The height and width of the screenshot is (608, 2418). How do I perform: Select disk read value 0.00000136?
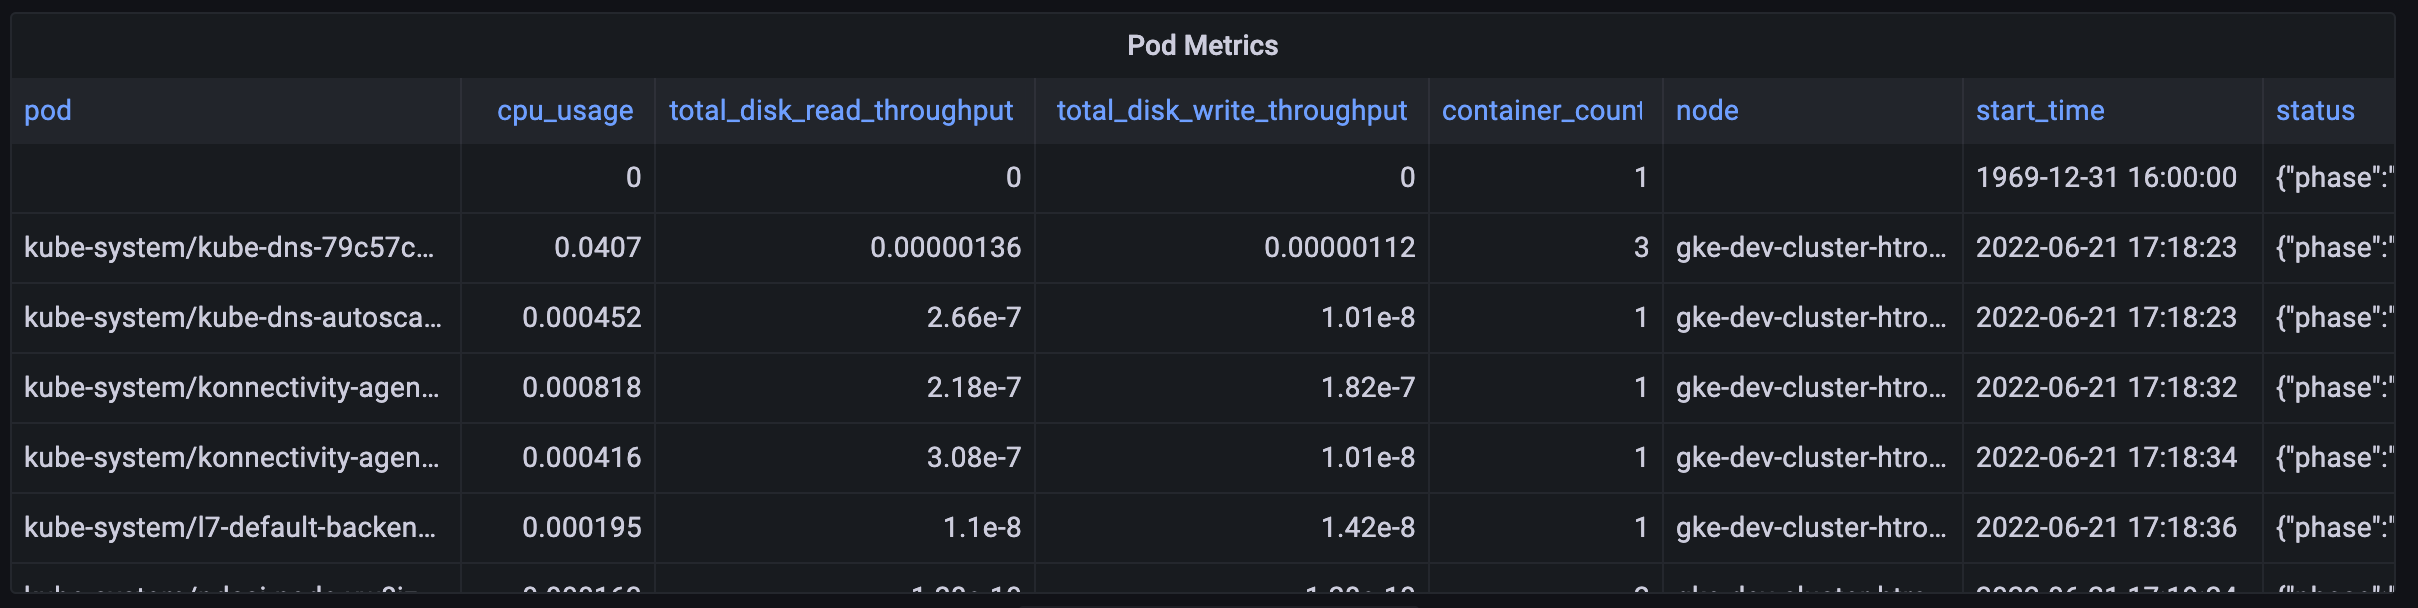(945, 247)
